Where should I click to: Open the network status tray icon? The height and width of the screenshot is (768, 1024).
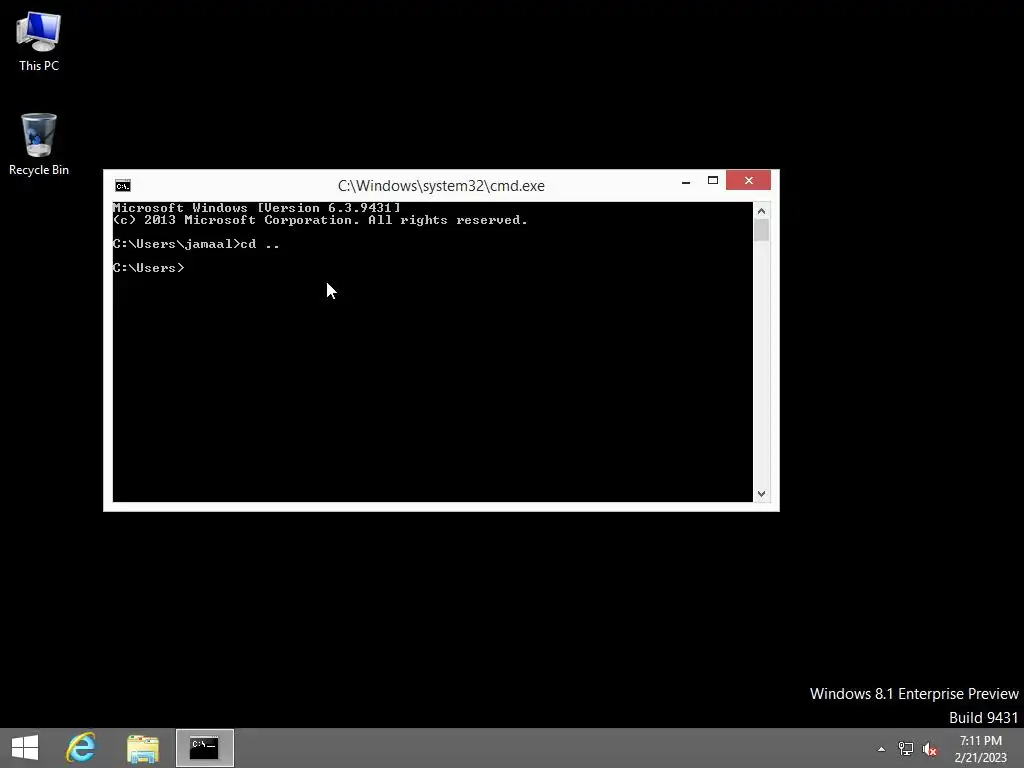click(x=906, y=749)
